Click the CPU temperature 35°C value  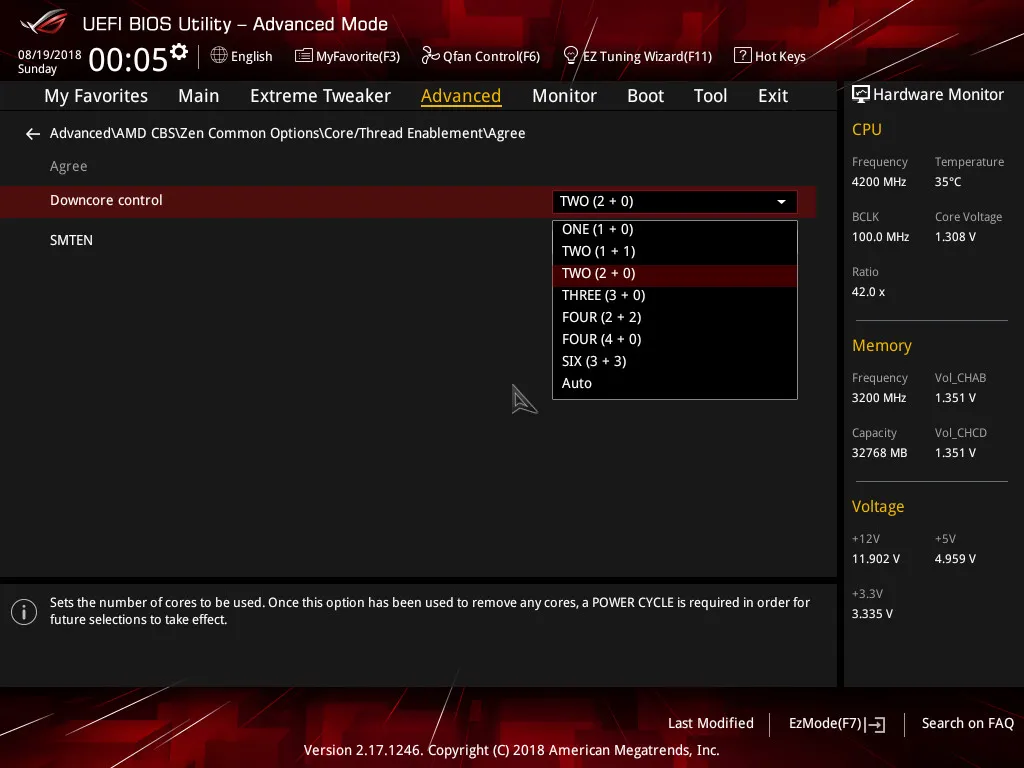[x=948, y=182]
